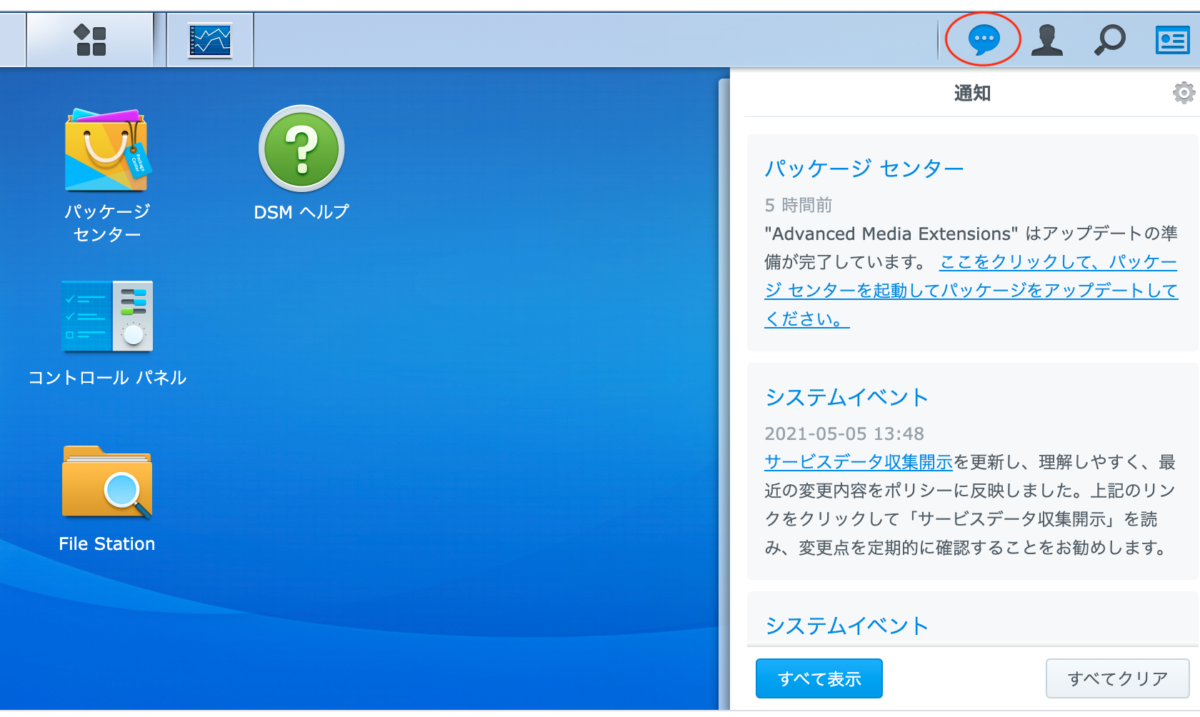Click the 通知 panel header text
This screenshot has height=717, width=1200.
pos(972,94)
